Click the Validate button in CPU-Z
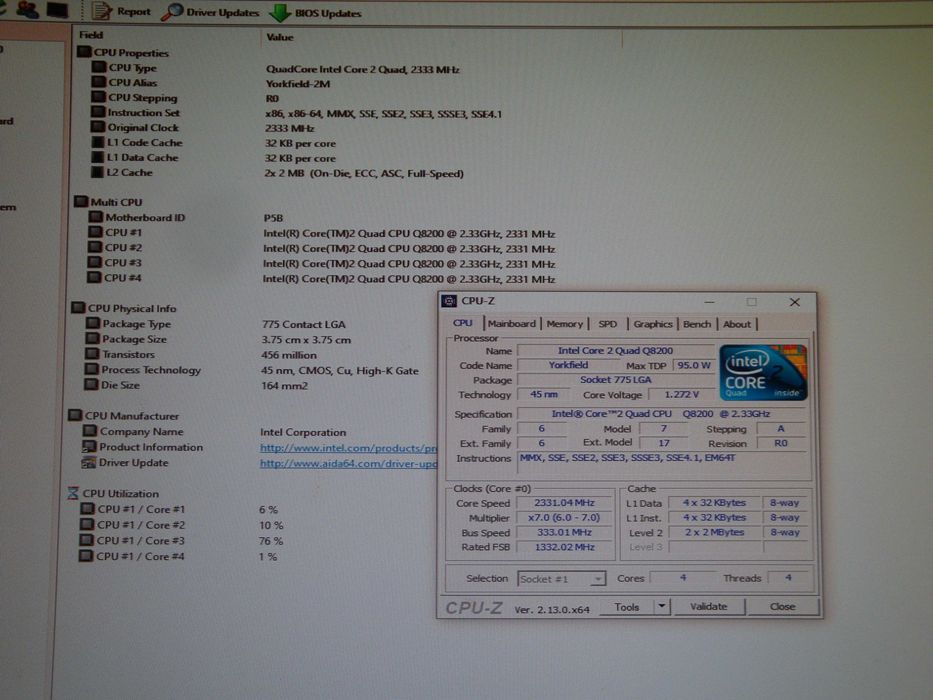 [x=708, y=607]
